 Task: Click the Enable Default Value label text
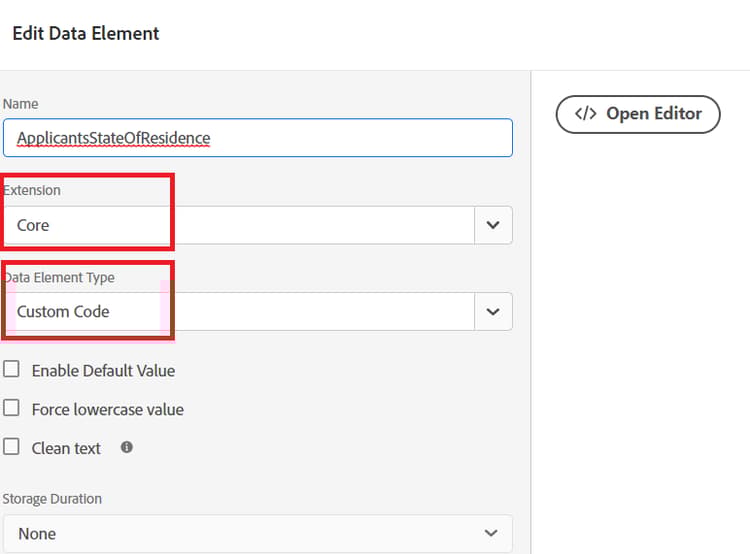(x=103, y=370)
